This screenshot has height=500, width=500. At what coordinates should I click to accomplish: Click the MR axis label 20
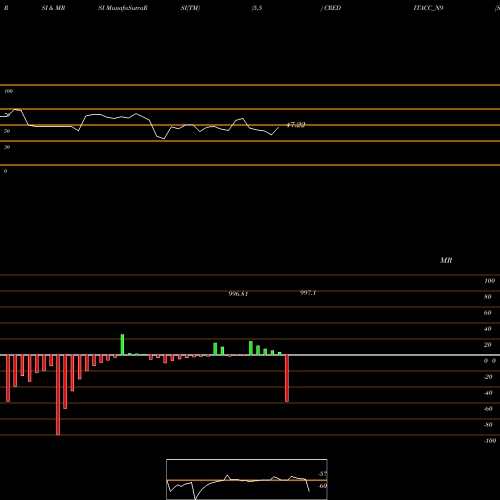click(x=488, y=345)
